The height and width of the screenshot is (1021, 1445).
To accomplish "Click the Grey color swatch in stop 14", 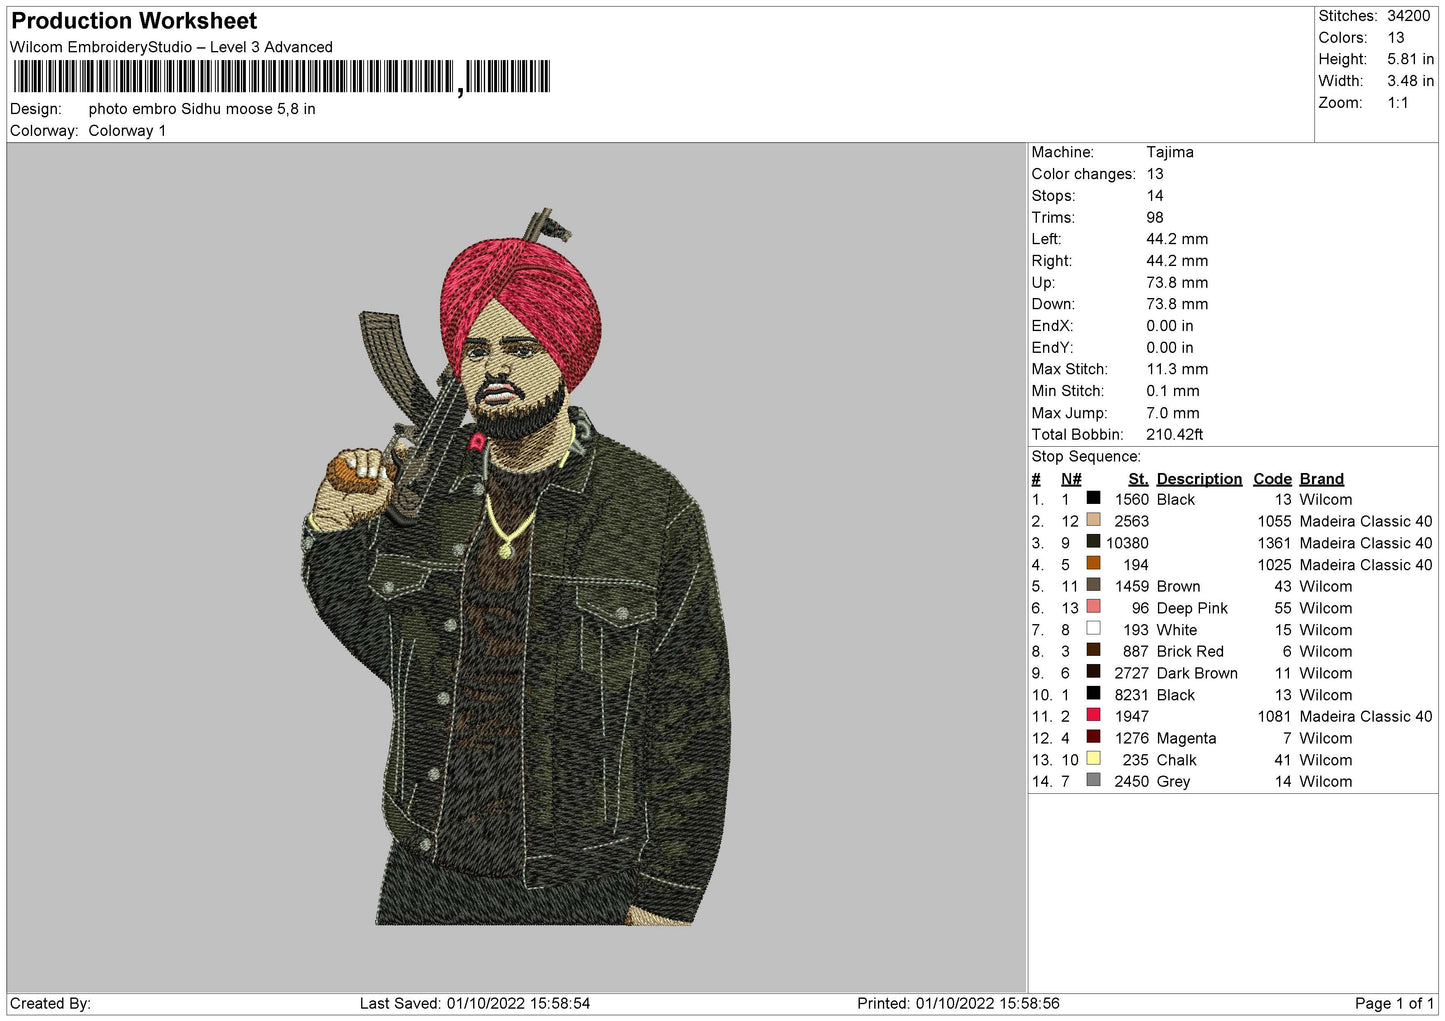I will [x=1093, y=780].
